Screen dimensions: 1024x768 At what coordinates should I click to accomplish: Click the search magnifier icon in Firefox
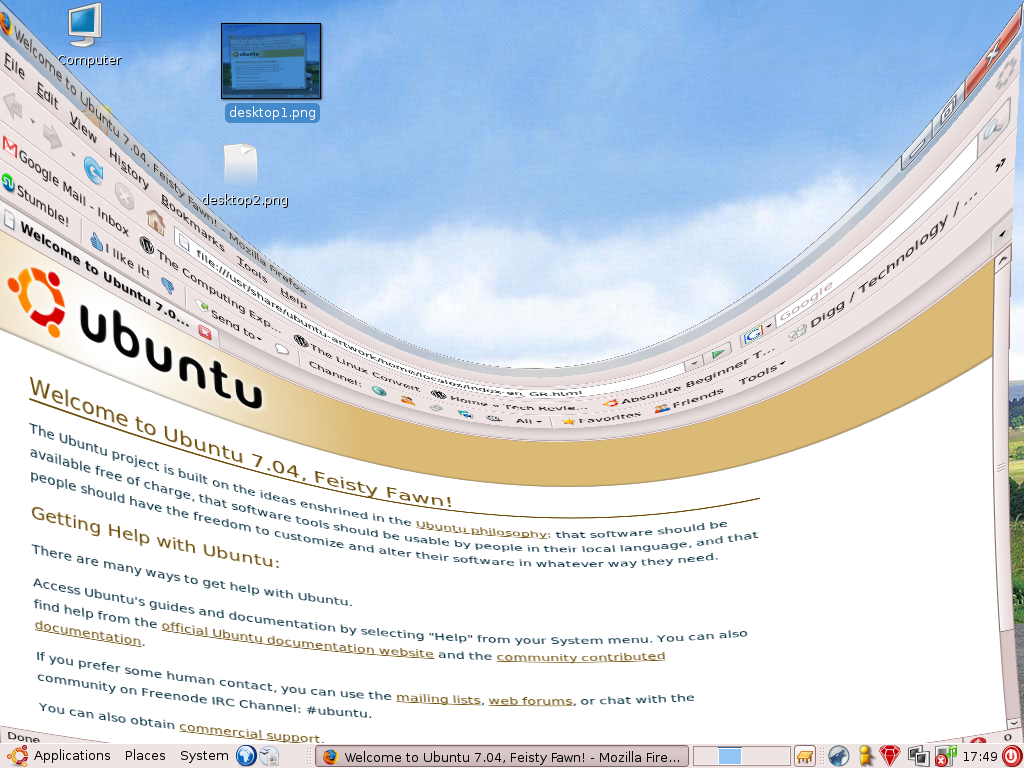coord(994,126)
